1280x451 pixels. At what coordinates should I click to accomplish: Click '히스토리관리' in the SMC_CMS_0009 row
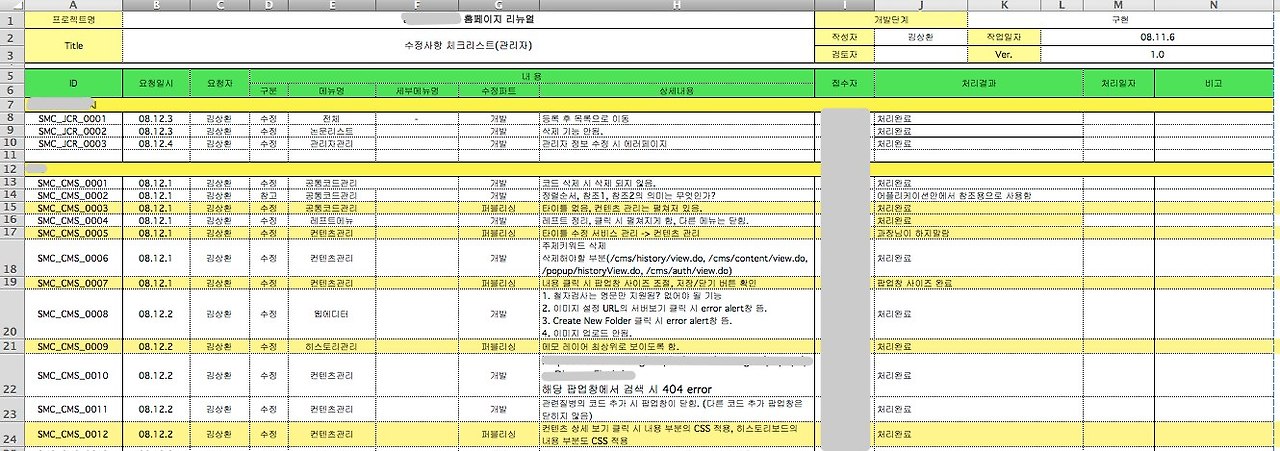(331, 346)
